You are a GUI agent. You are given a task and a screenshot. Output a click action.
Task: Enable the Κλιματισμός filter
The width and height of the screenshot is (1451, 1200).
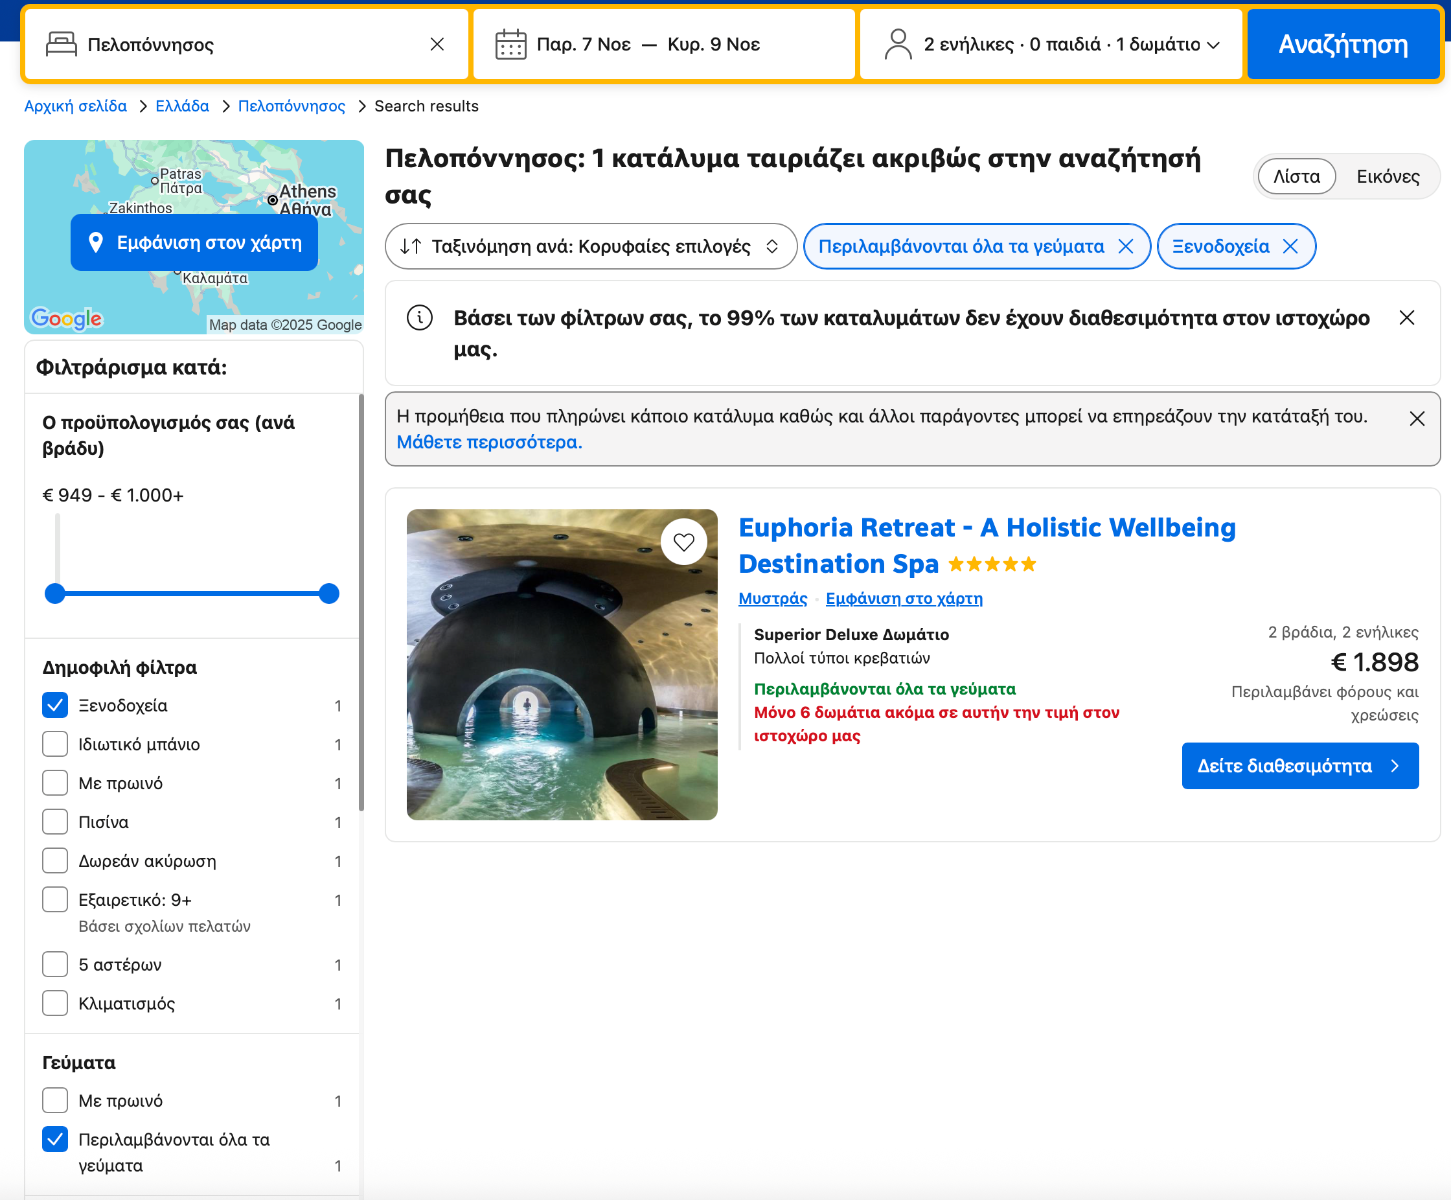(55, 1003)
